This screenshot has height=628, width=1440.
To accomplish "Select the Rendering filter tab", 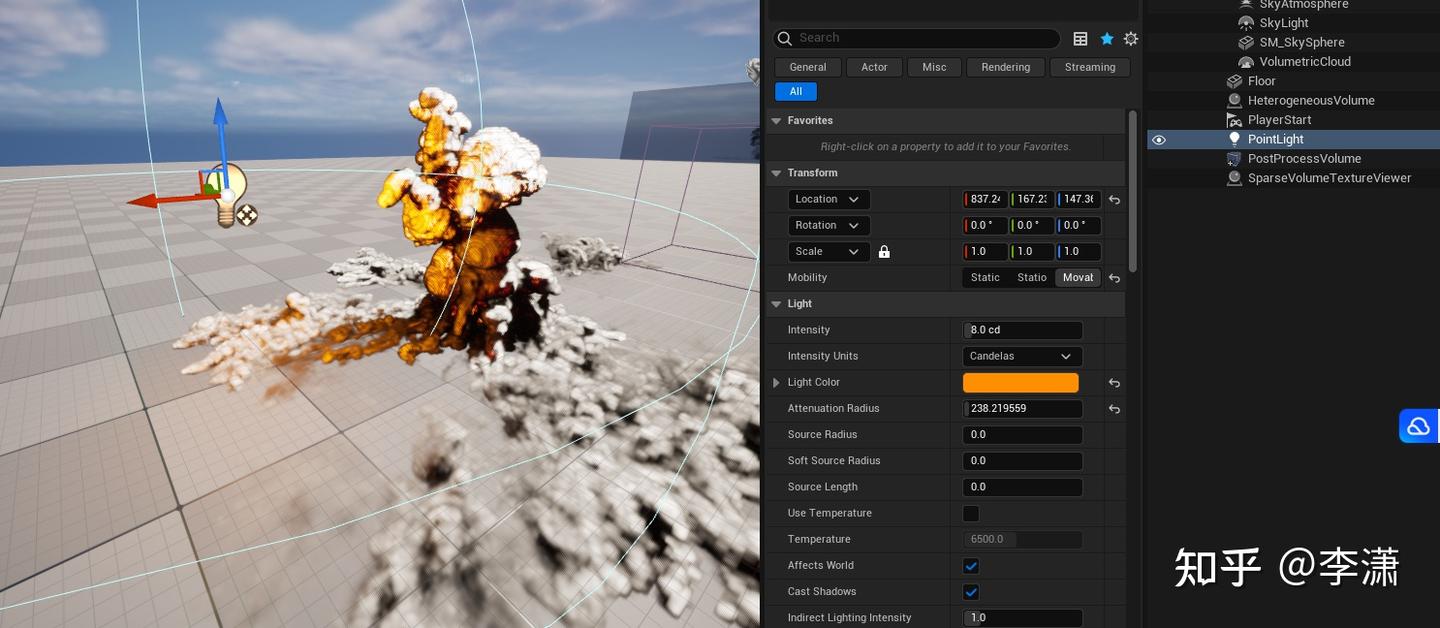I will click(x=1005, y=67).
